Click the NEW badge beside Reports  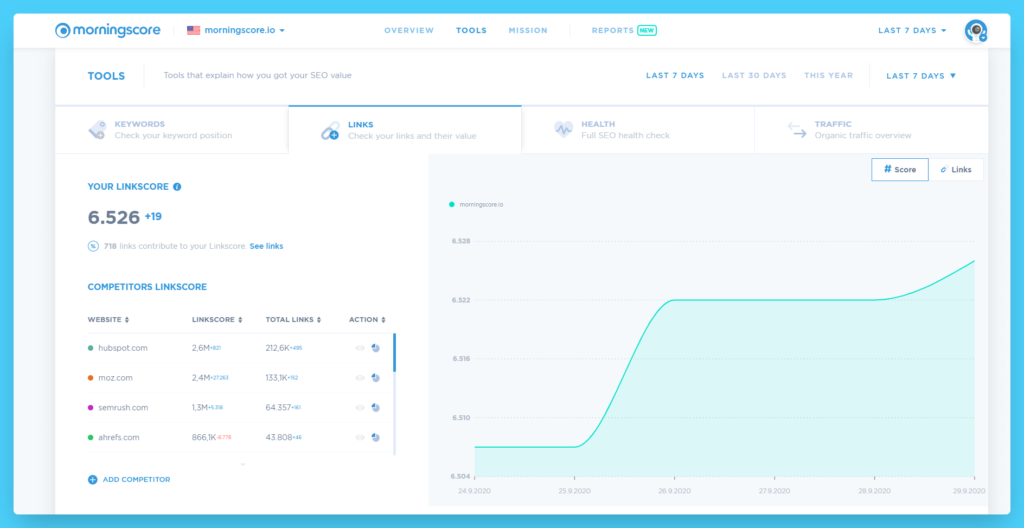pyautogui.click(x=647, y=30)
